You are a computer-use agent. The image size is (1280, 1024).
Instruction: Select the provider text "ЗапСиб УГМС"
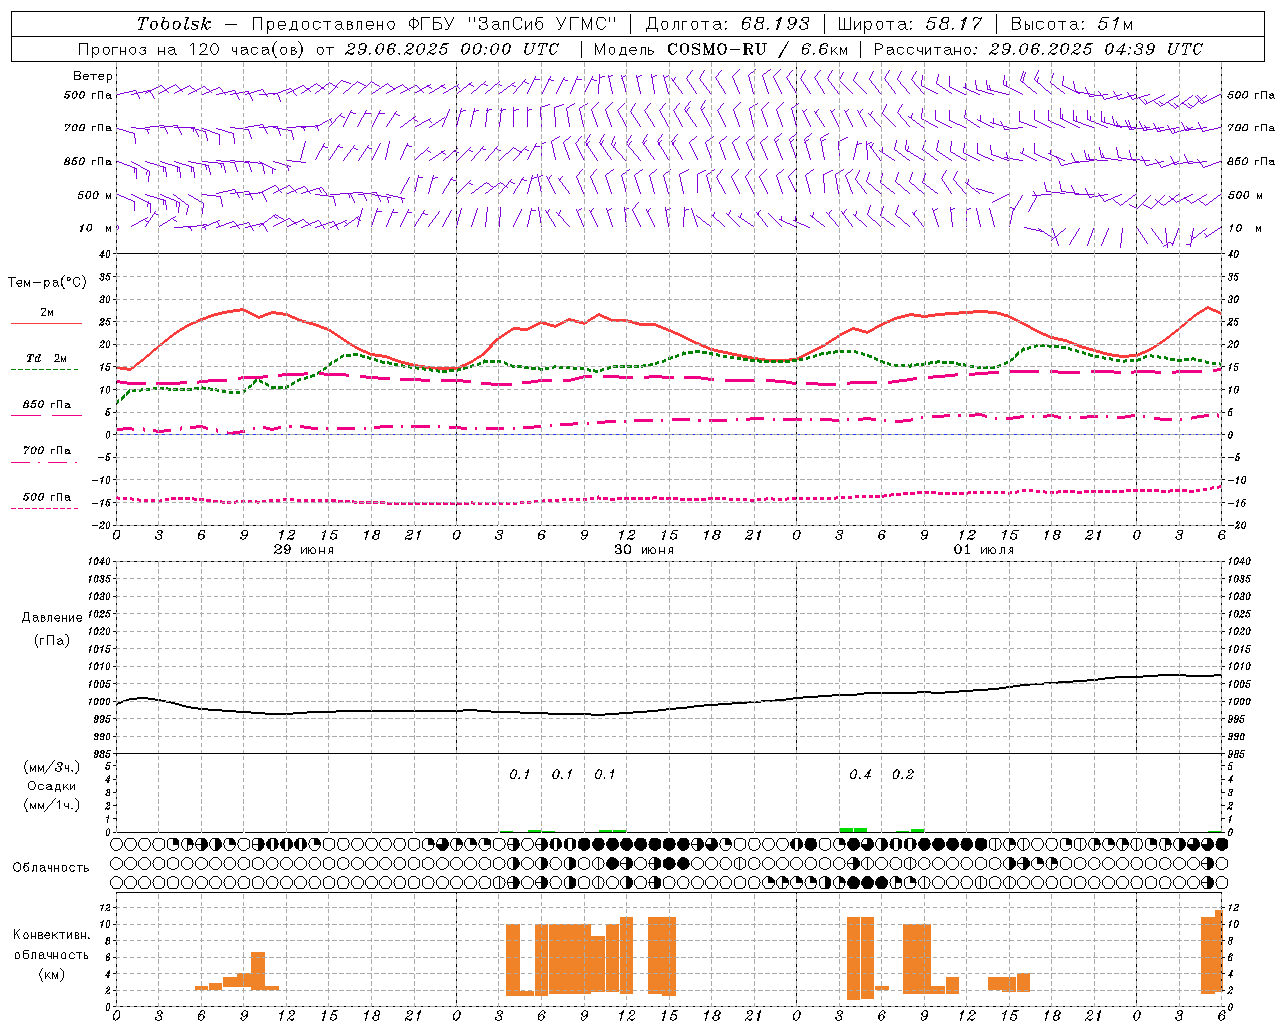click(541, 24)
